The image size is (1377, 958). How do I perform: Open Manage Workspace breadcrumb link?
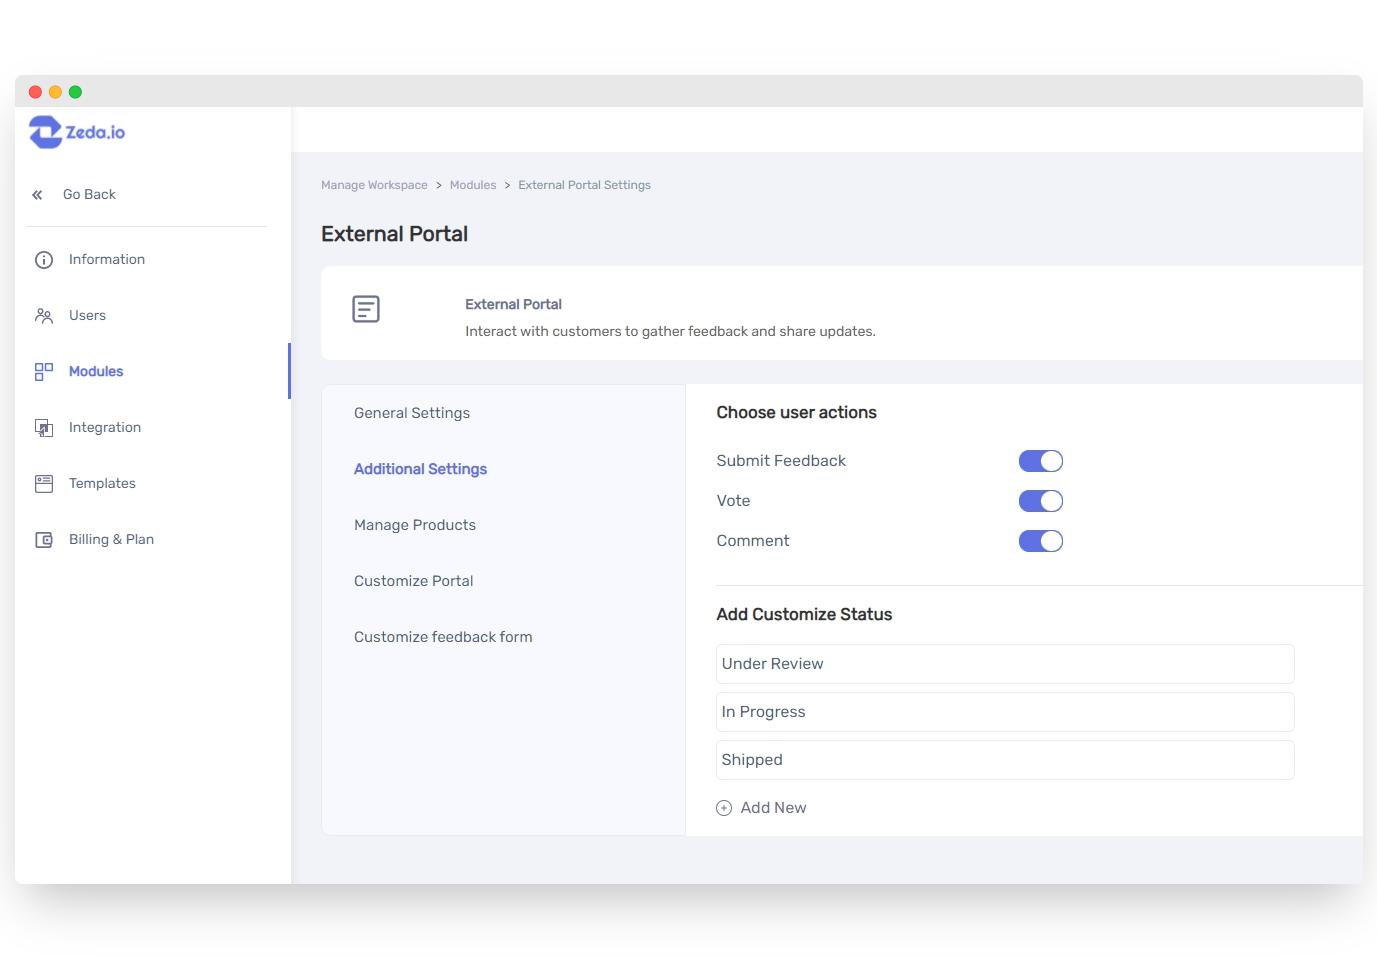(x=374, y=184)
